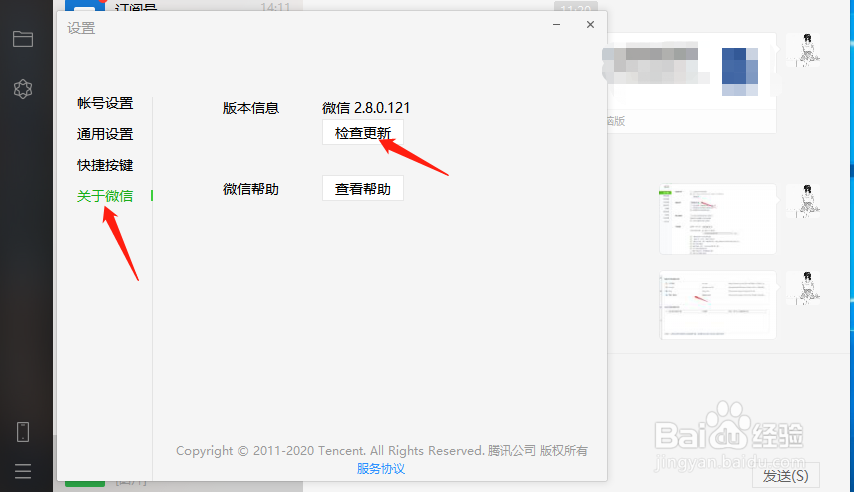Click the mobile phone icon in sidebar
Image resolution: width=854 pixels, height=492 pixels.
pyautogui.click(x=23, y=432)
